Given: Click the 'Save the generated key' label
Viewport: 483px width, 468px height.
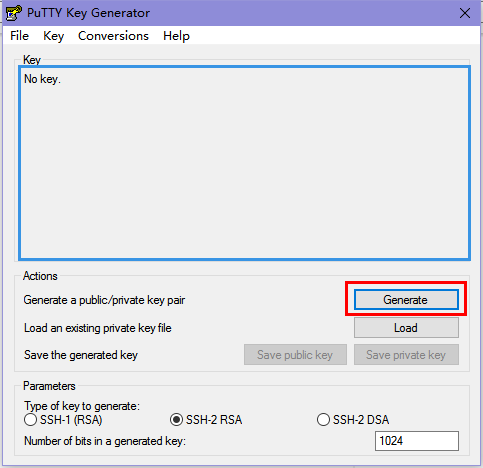Looking at the screenshot, I should click(81, 355).
